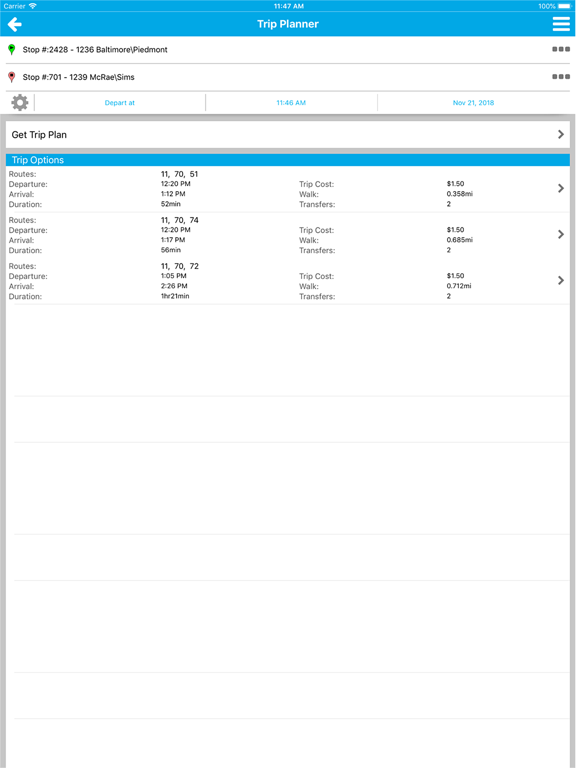Image resolution: width=576 pixels, height=768 pixels.
Task: Tap walk distance 0.685mi
Action: 459,240
